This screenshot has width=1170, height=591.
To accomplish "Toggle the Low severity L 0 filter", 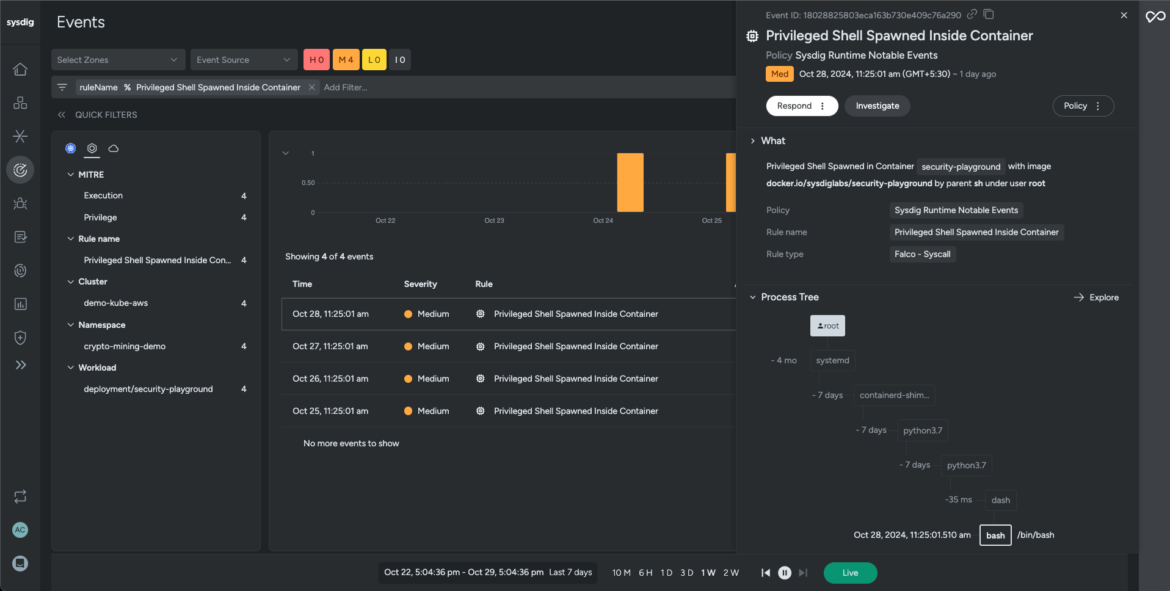I will pyautogui.click(x=375, y=60).
